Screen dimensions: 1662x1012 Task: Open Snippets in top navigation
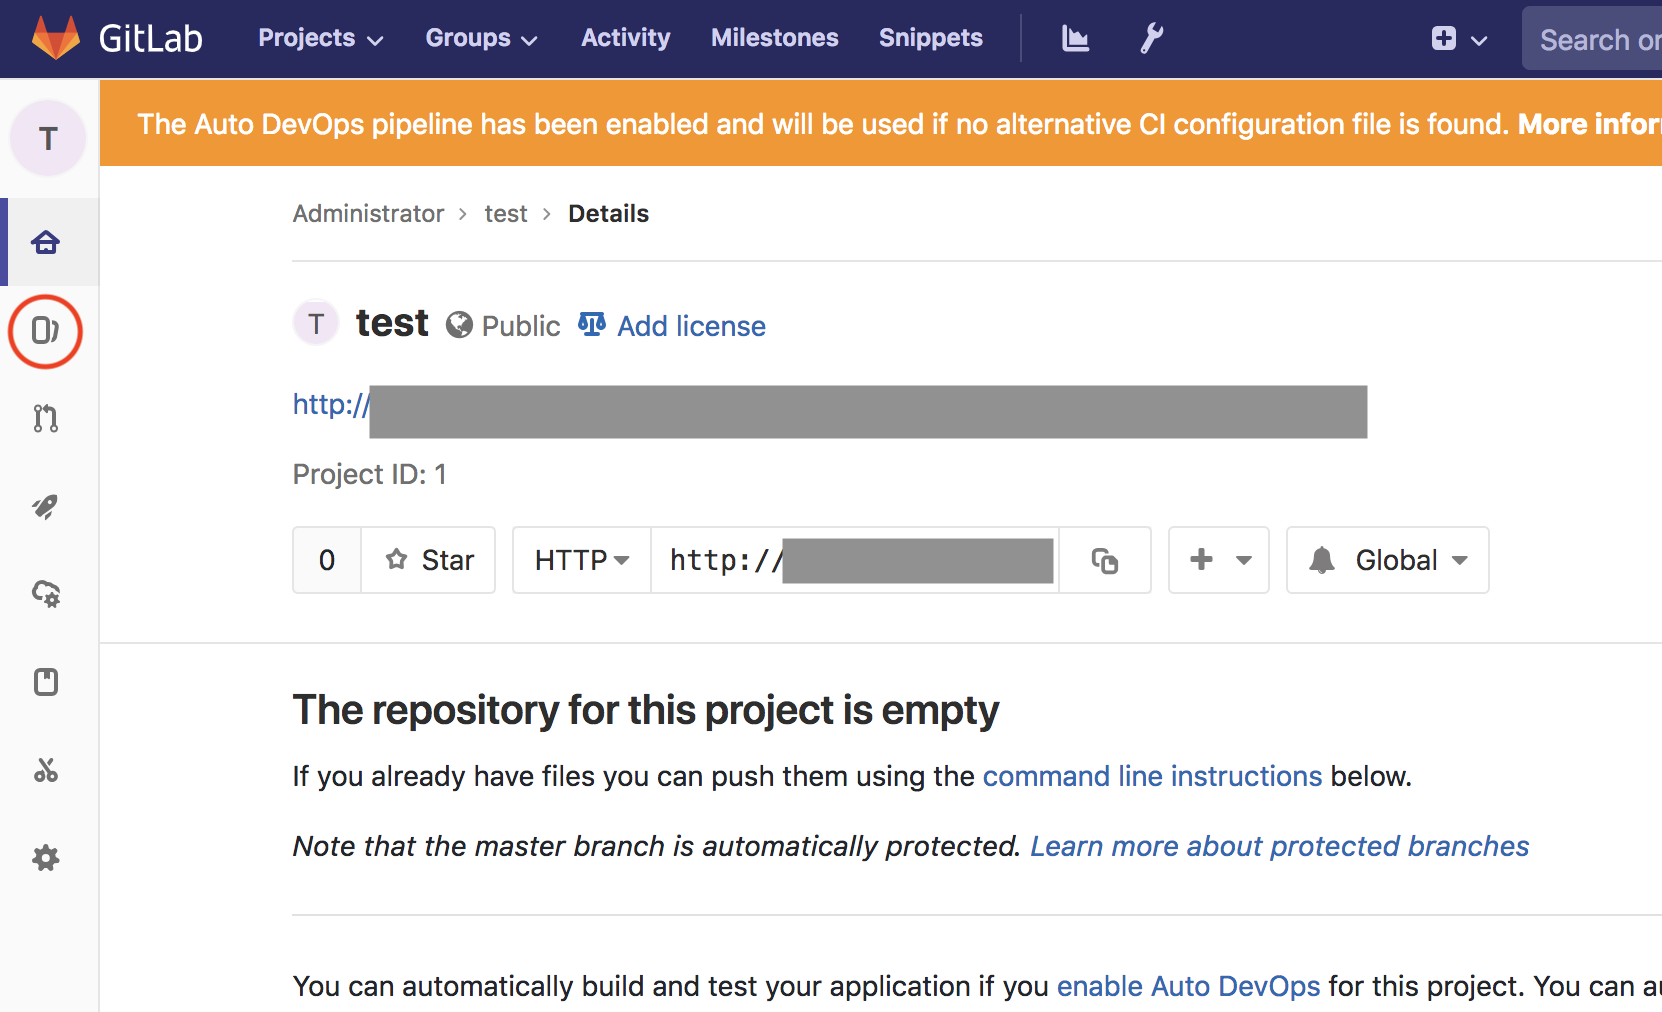(931, 38)
